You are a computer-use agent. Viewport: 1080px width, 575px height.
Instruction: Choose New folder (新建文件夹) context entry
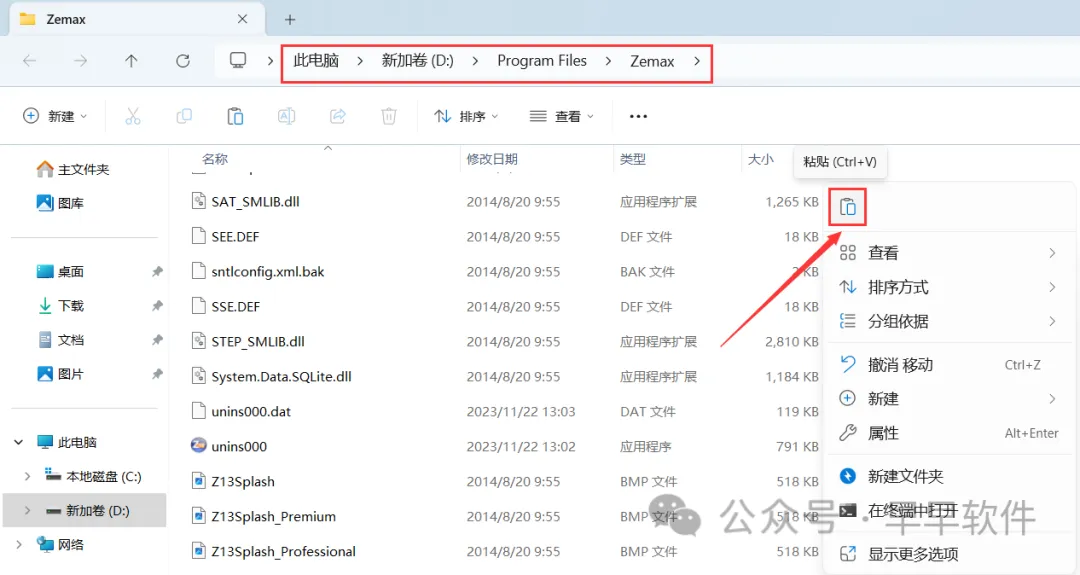point(948,476)
